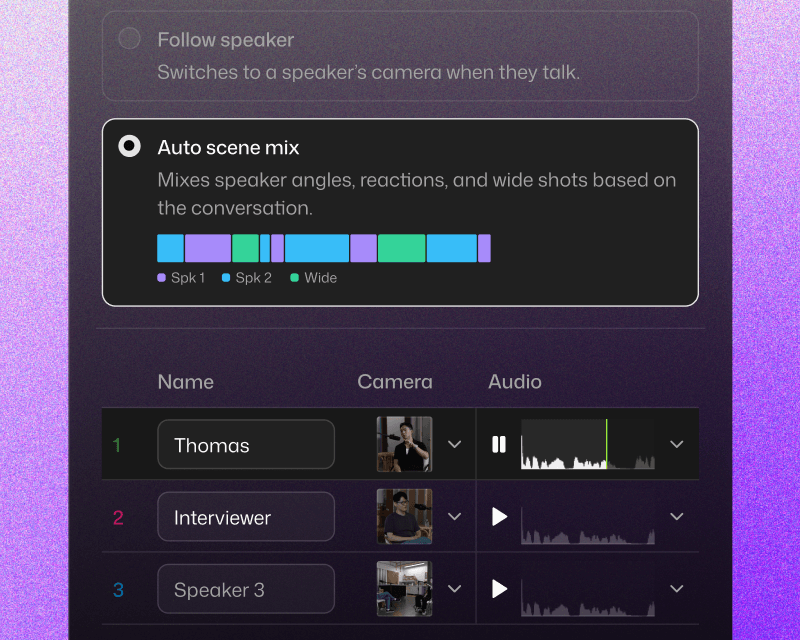Select the wide shot camera thumbnail
The image size is (800, 640).
(x=405, y=588)
